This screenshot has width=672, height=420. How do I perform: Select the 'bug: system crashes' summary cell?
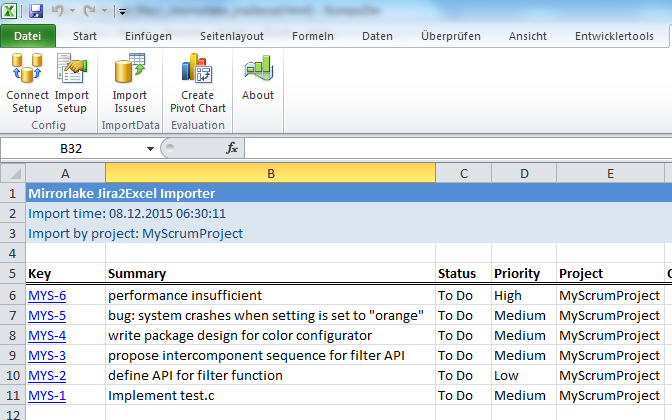point(270,316)
